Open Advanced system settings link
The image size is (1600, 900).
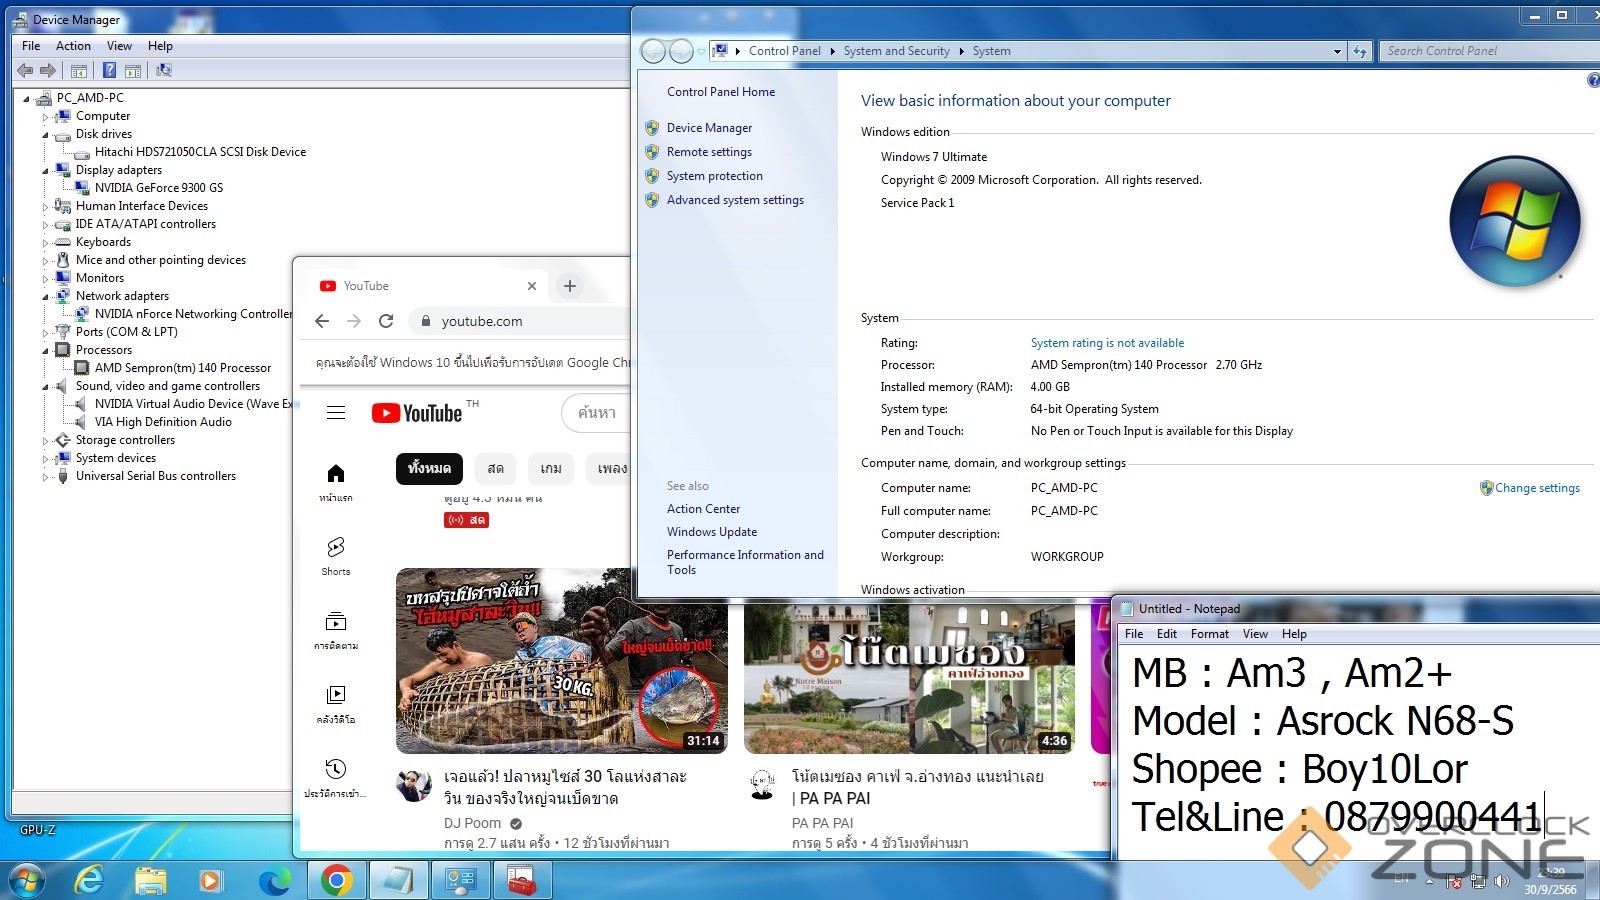735,200
